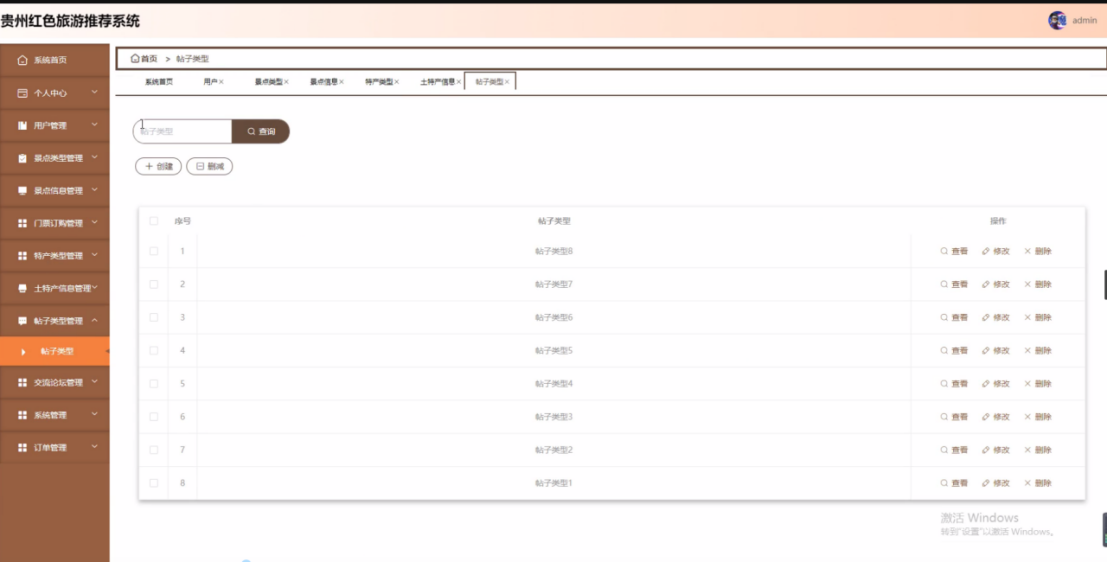The height and width of the screenshot is (562, 1108).
Task: Switch to the 景点类型 tab
Action: click(269, 82)
